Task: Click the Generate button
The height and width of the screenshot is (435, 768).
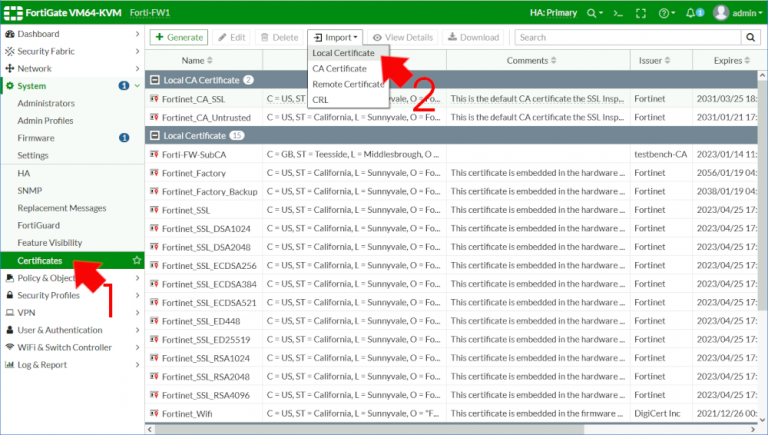Action: (179, 37)
